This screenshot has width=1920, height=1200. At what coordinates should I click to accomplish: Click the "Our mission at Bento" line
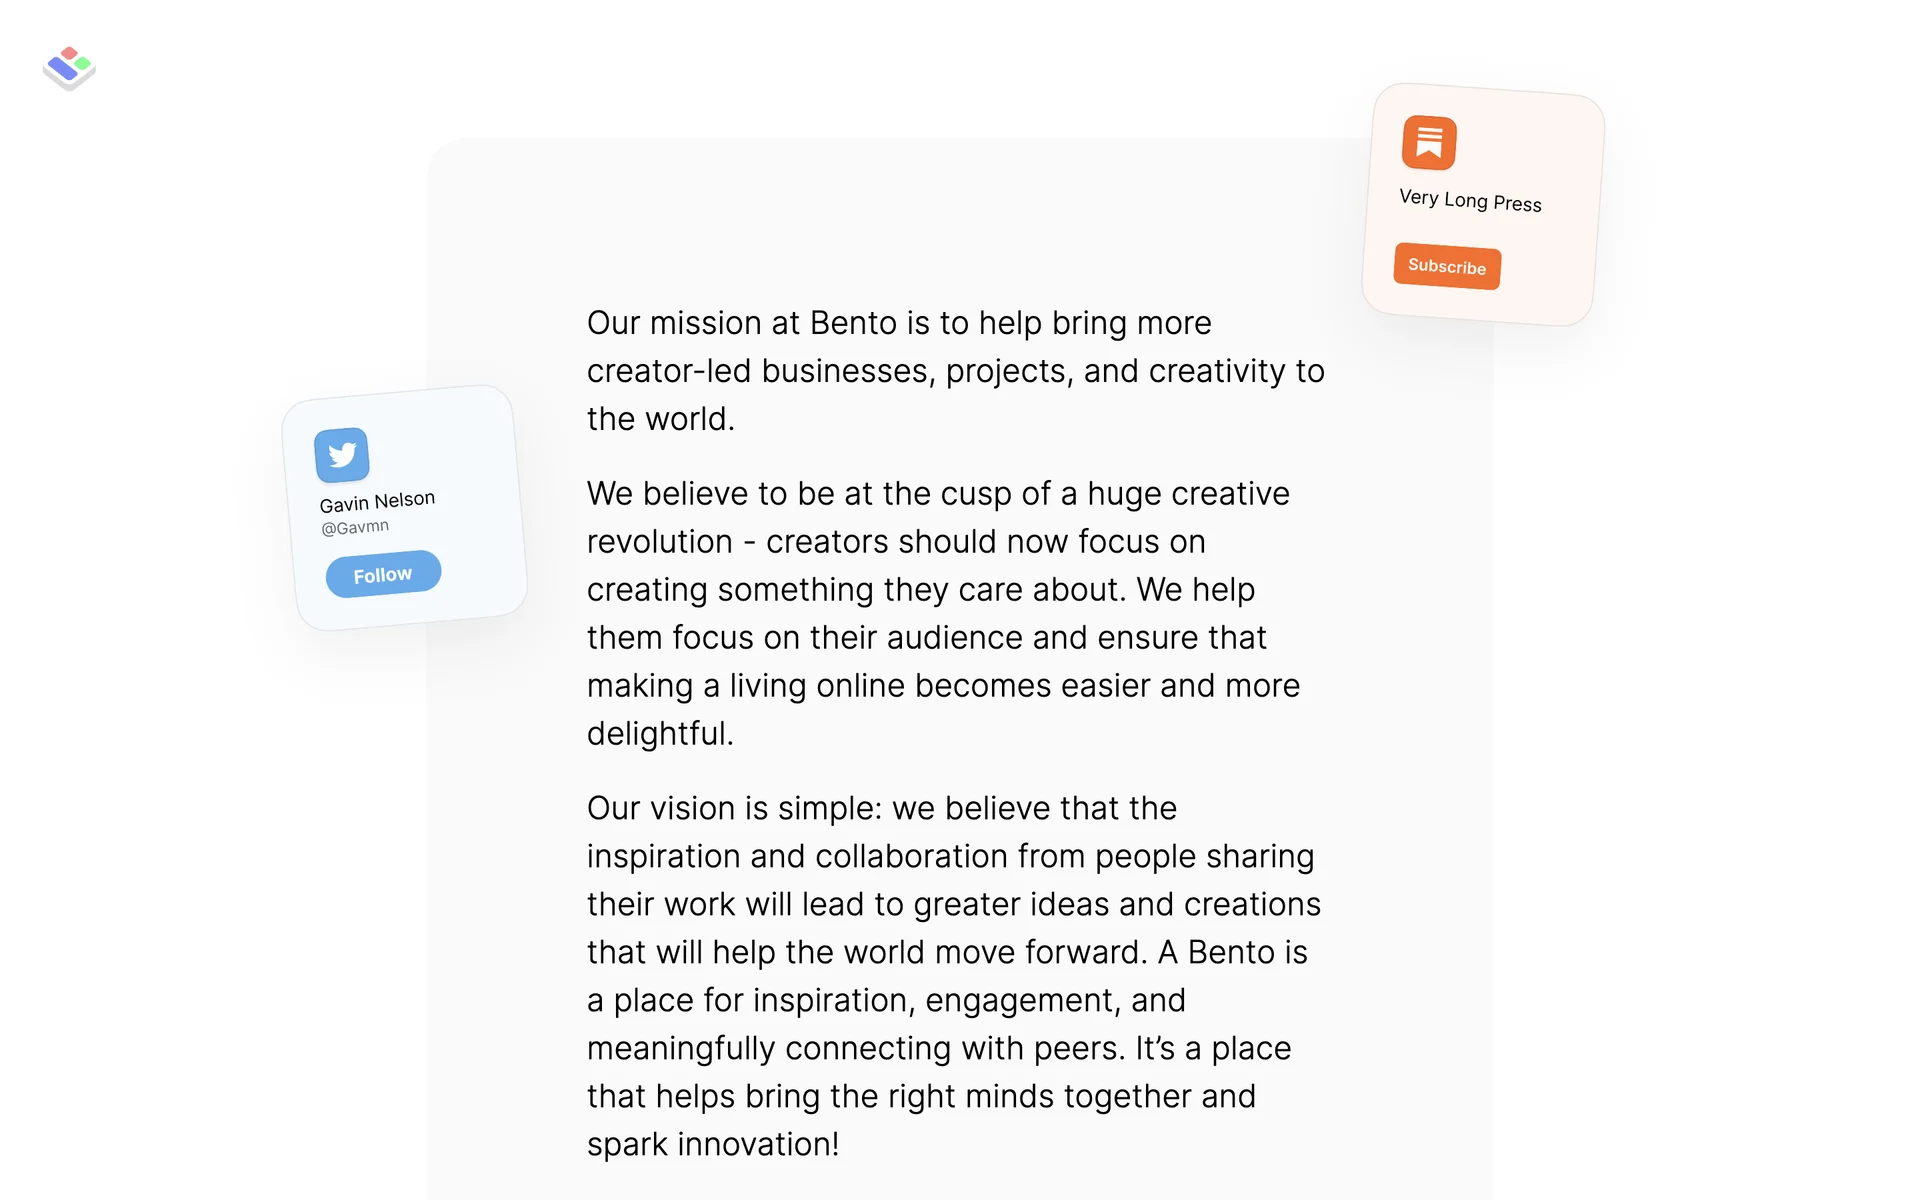pos(899,323)
